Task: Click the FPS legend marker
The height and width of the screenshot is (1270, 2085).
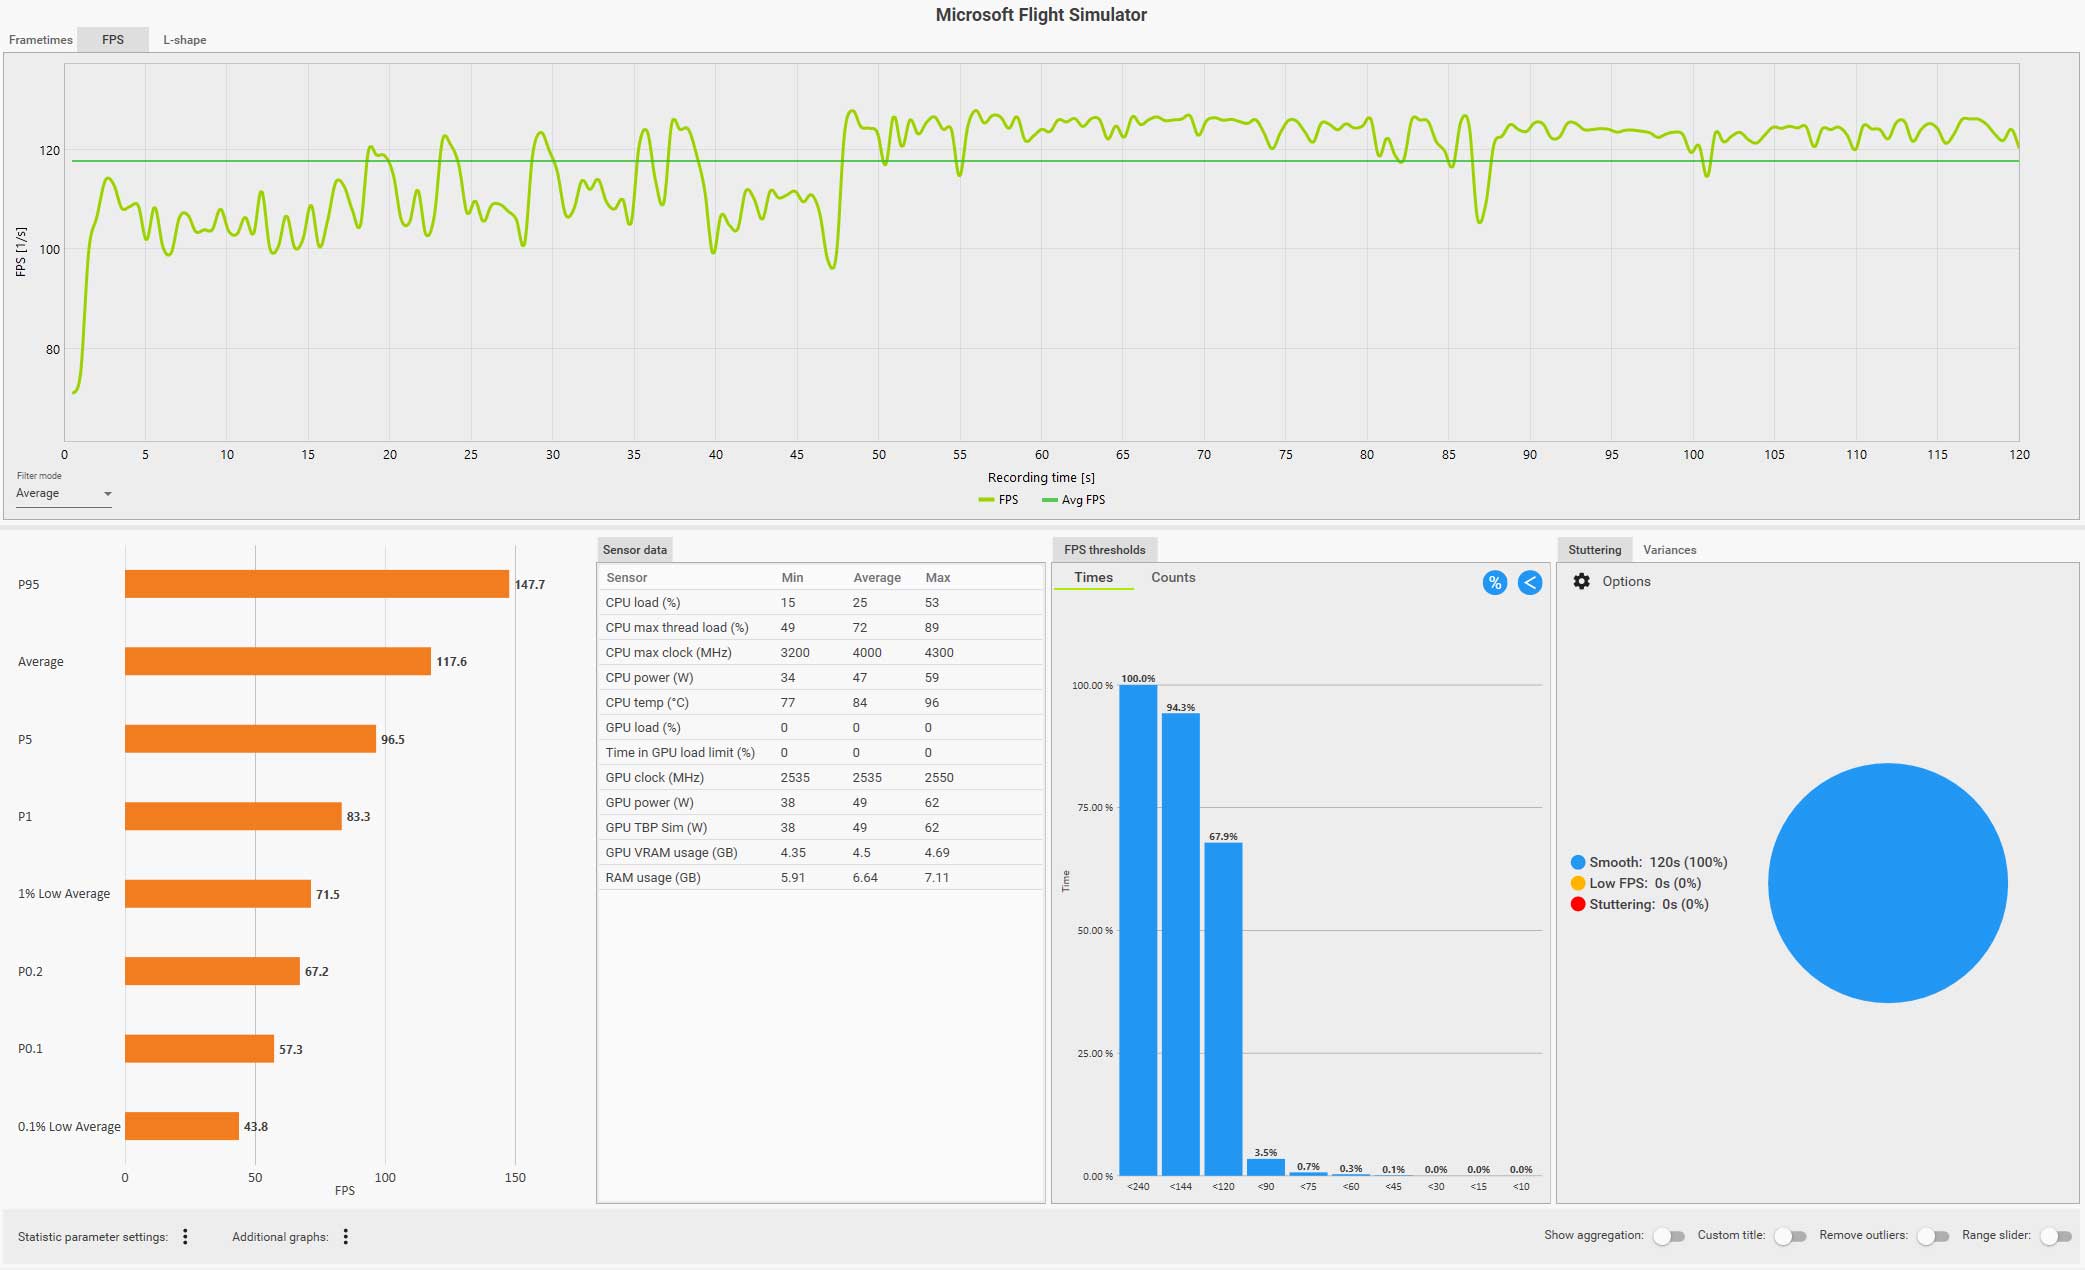Action: point(986,500)
